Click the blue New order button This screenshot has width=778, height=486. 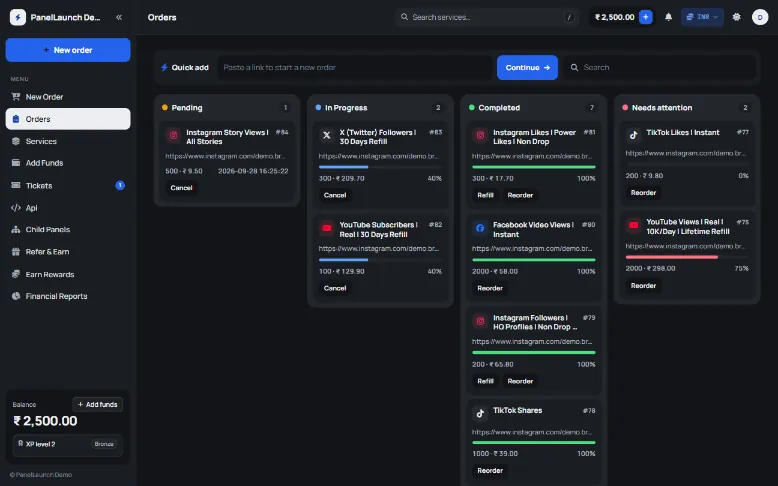coord(68,50)
